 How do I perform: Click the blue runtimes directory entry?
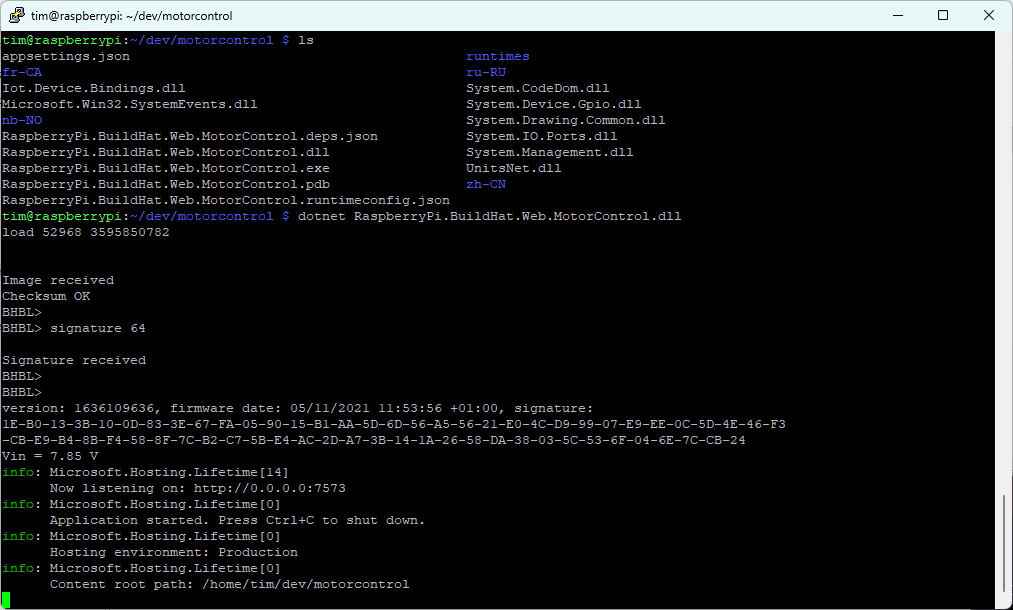497,56
